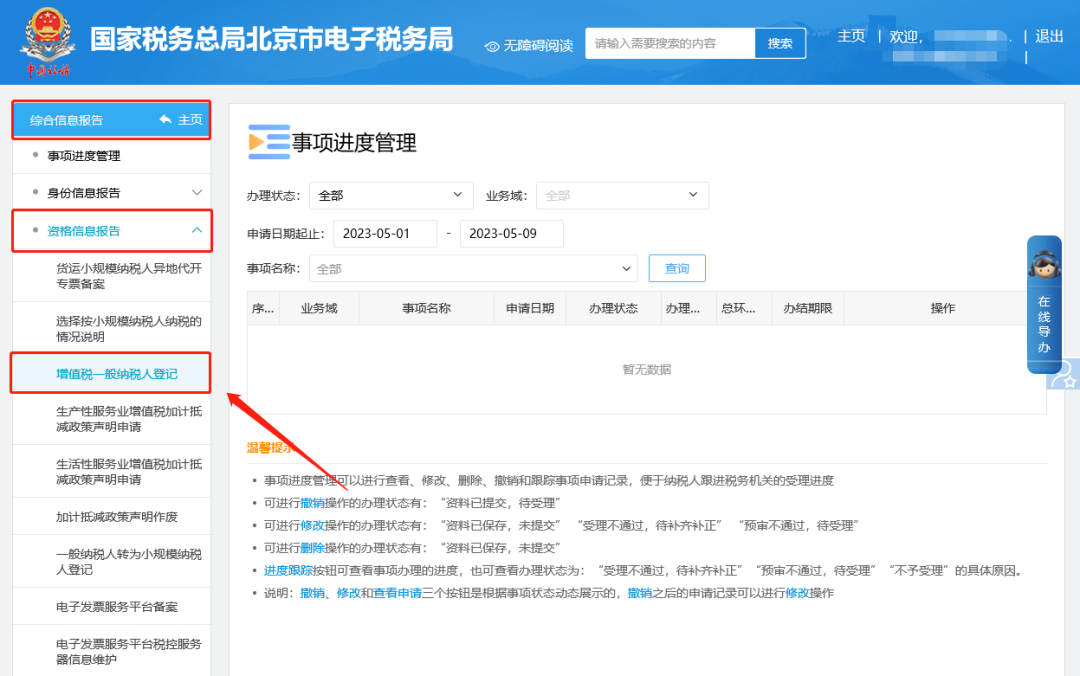
Task: Open 电子发票服务平台税控服务器信息维护
Action: tap(128, 652)
